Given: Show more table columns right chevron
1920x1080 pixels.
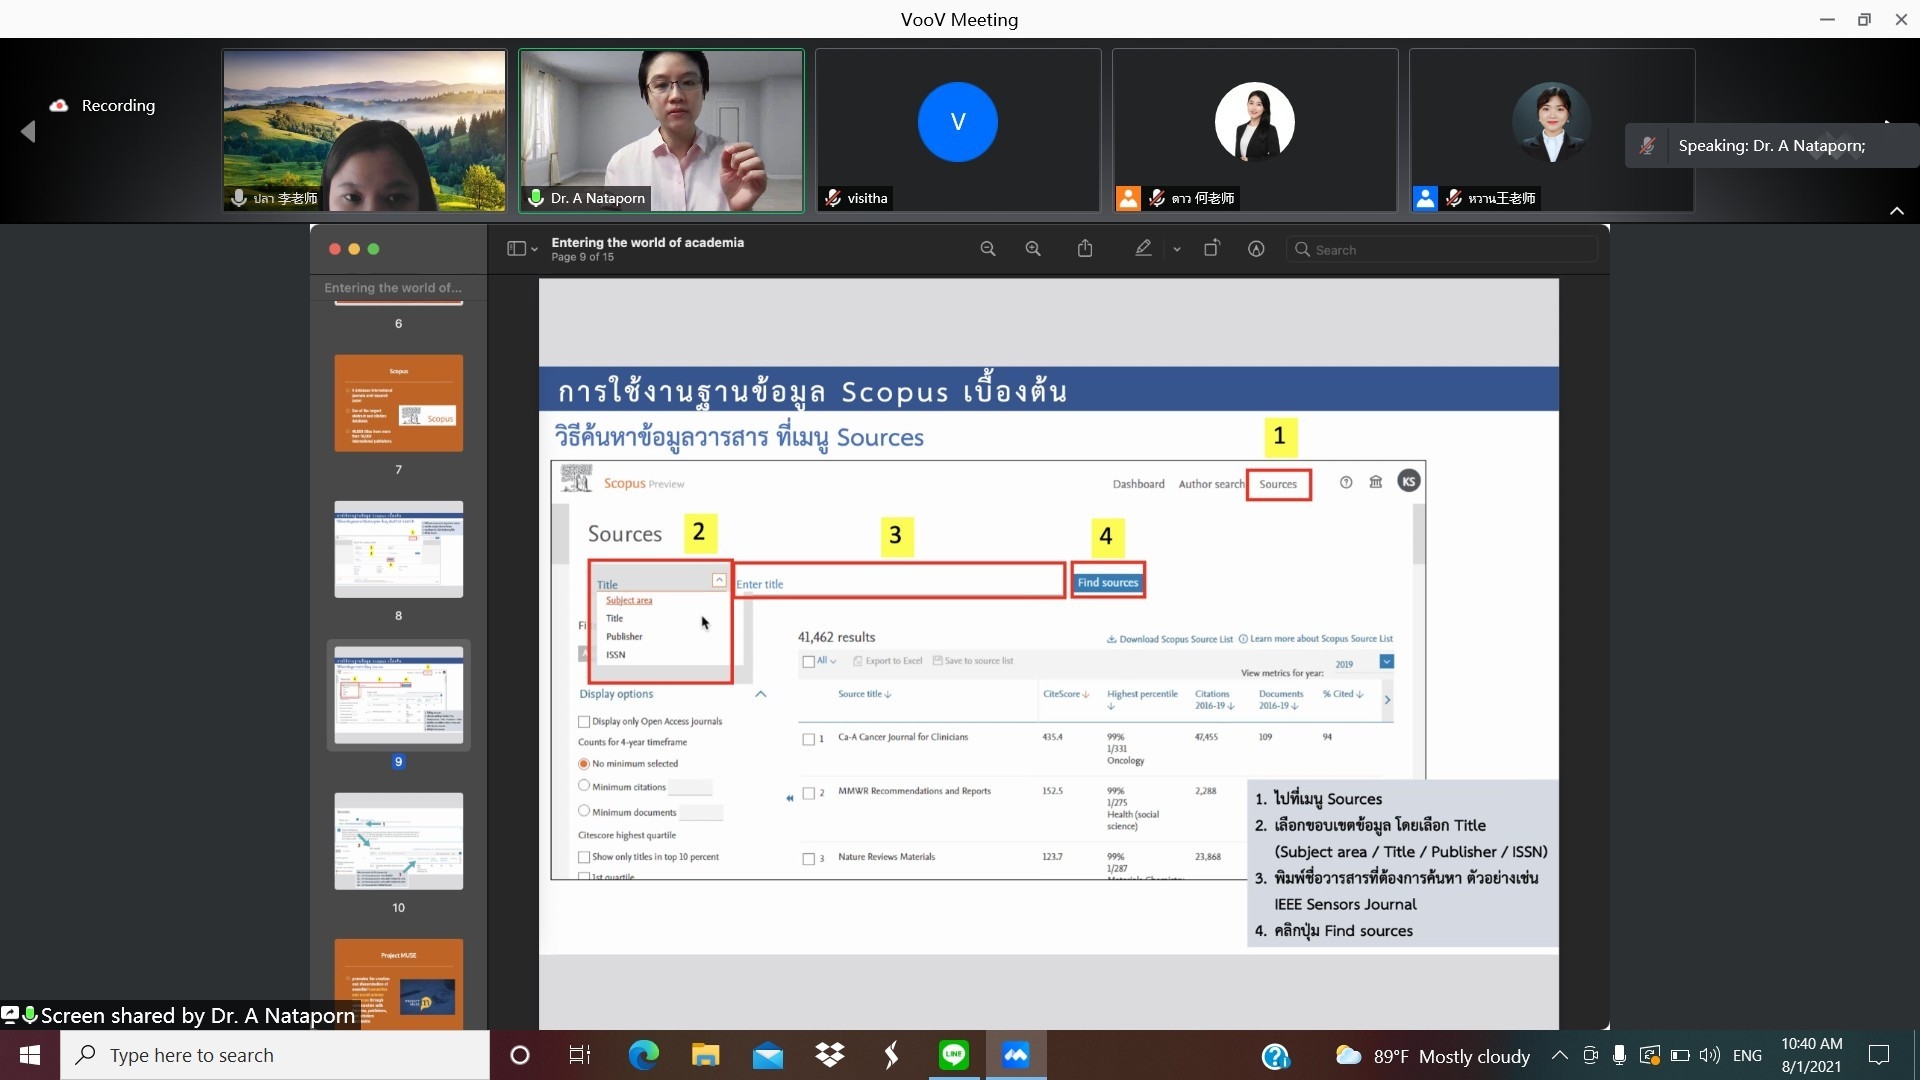Looking at the screenshot, I should (1387, 700).
